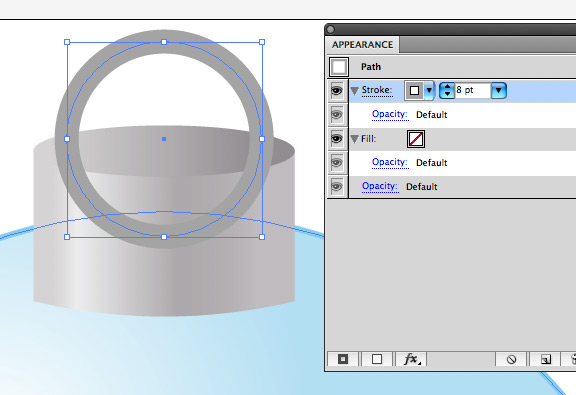
Task: Open the Stroke options link
Action: [377, 90]
